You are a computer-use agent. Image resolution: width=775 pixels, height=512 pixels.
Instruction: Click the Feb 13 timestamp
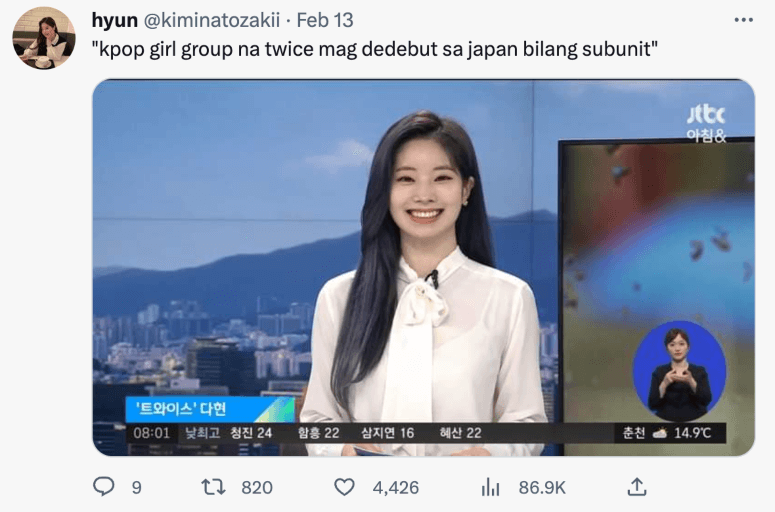(325, 20)
